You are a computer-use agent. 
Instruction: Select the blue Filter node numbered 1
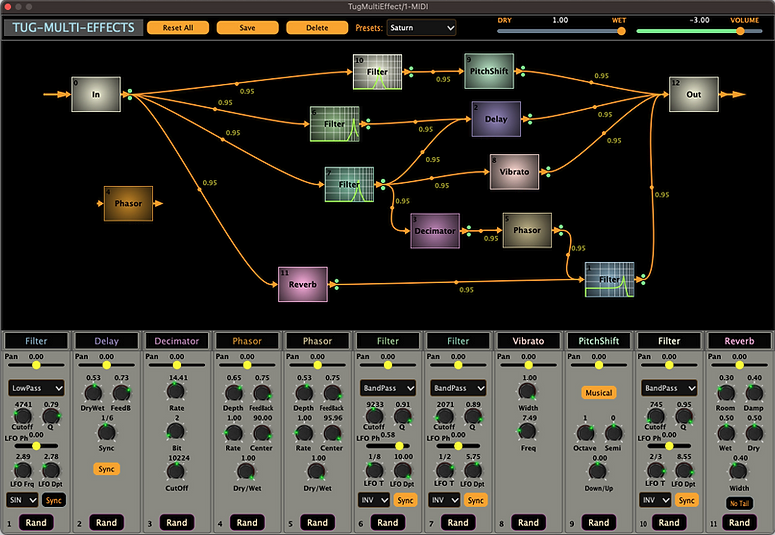click(x=609, y=280)
